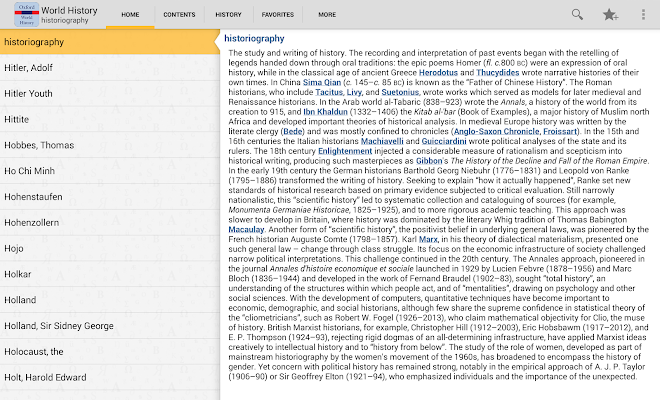
Task: Follow the Thucydides link
Action: 498,72
